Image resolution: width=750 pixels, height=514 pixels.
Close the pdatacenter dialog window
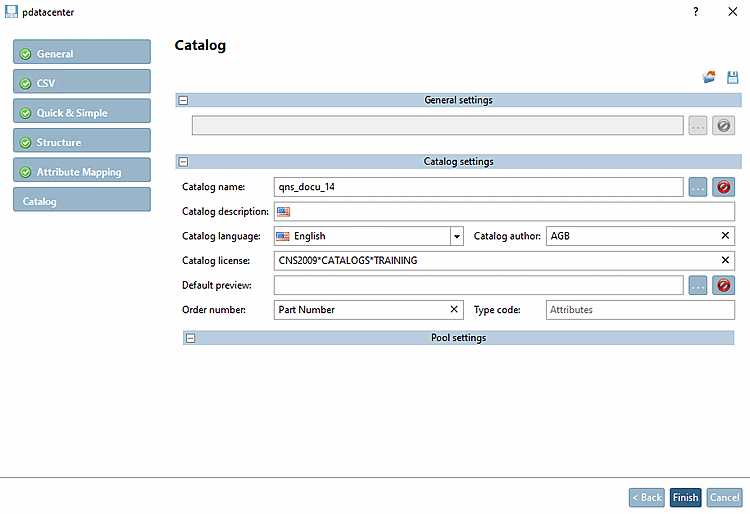[x=732, y=11]
